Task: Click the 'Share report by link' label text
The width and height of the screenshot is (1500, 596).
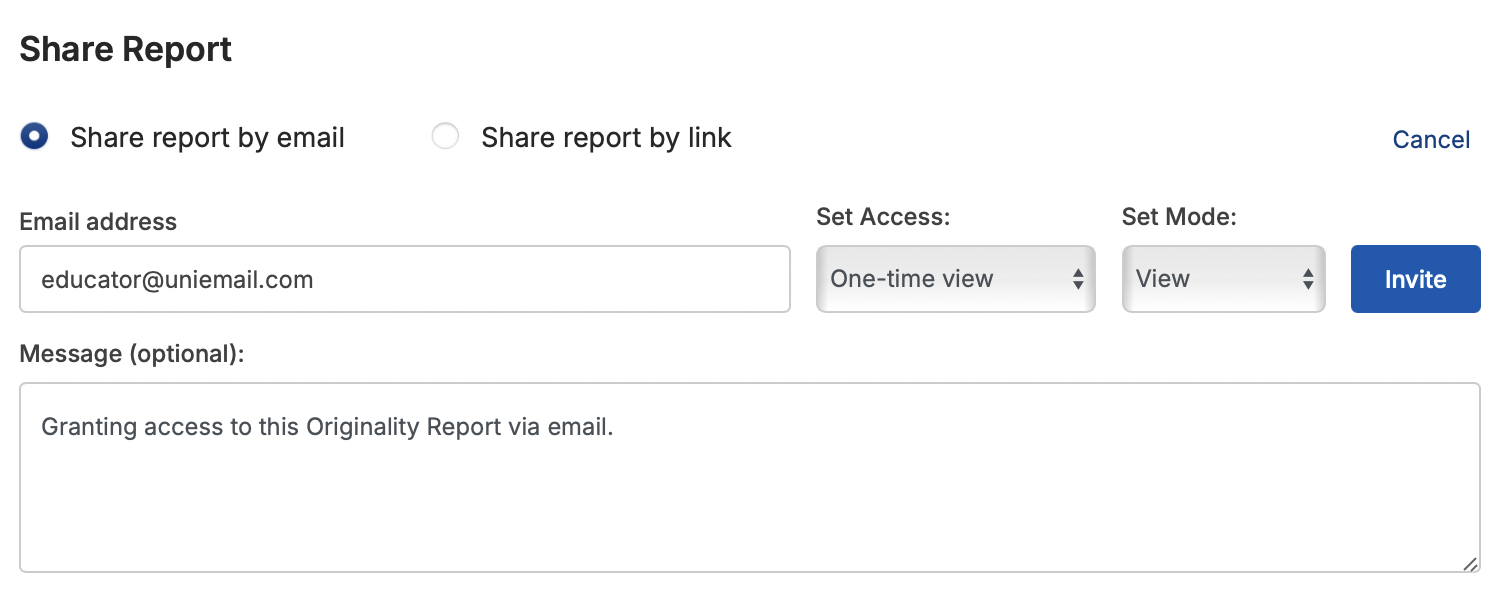Action: (x=606, y=138)
